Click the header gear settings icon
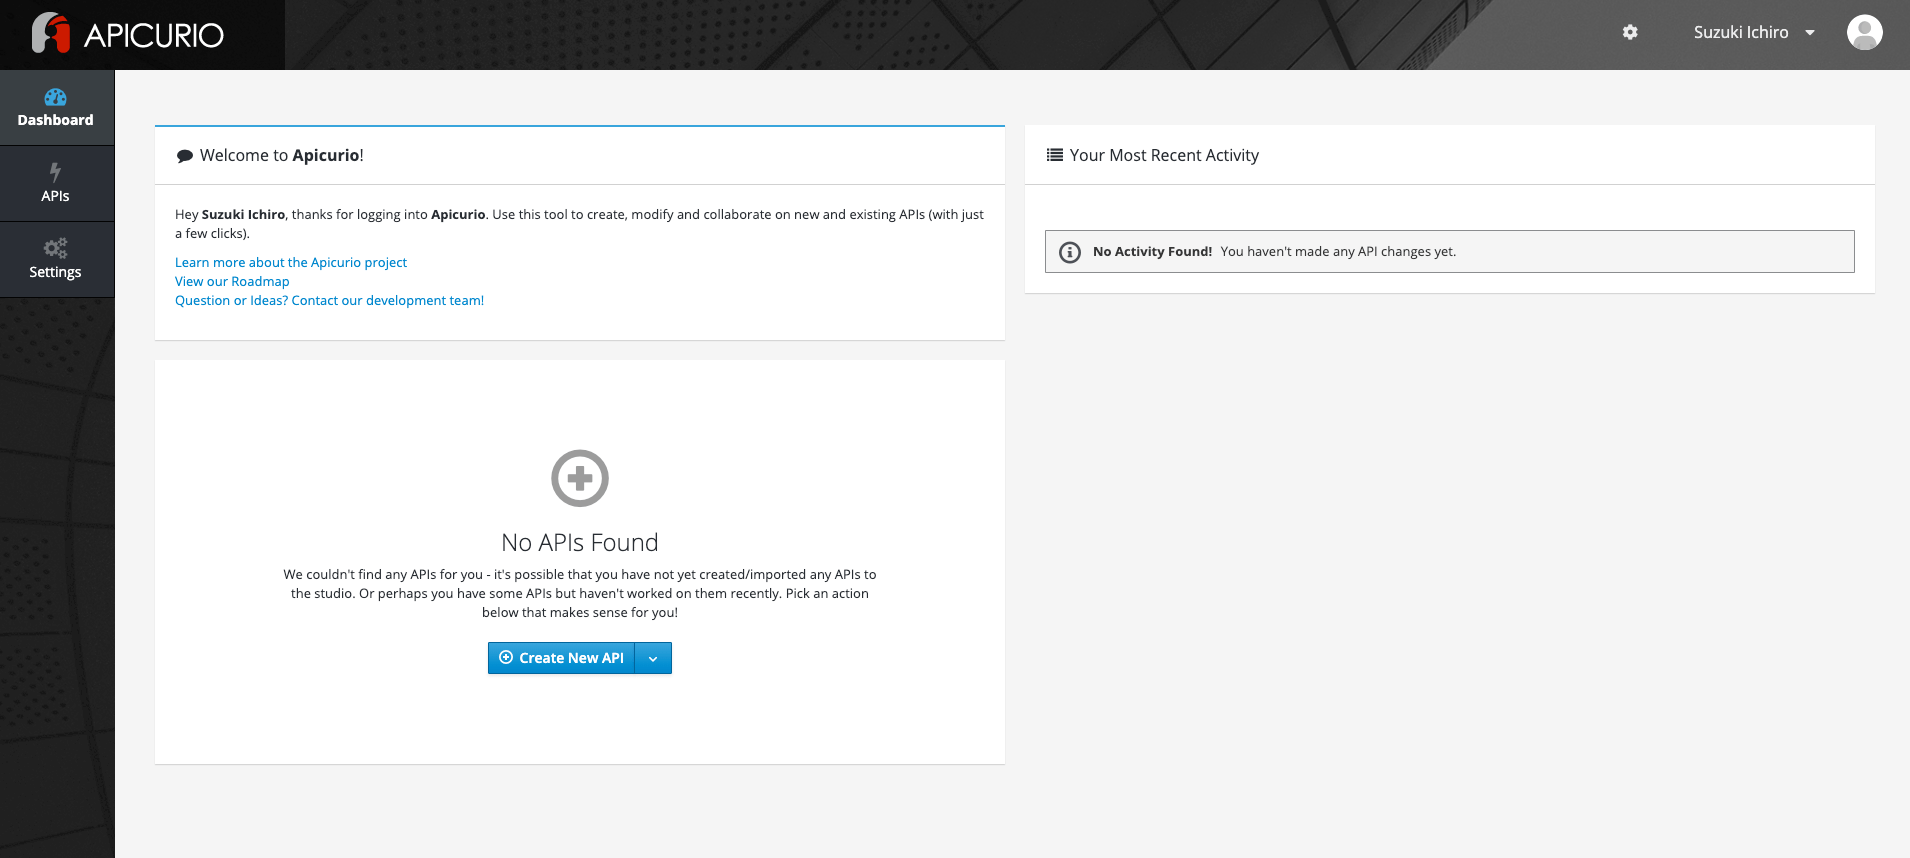Image resolution: width=1910 pixels, height=858 pixels. (1630, 32)
